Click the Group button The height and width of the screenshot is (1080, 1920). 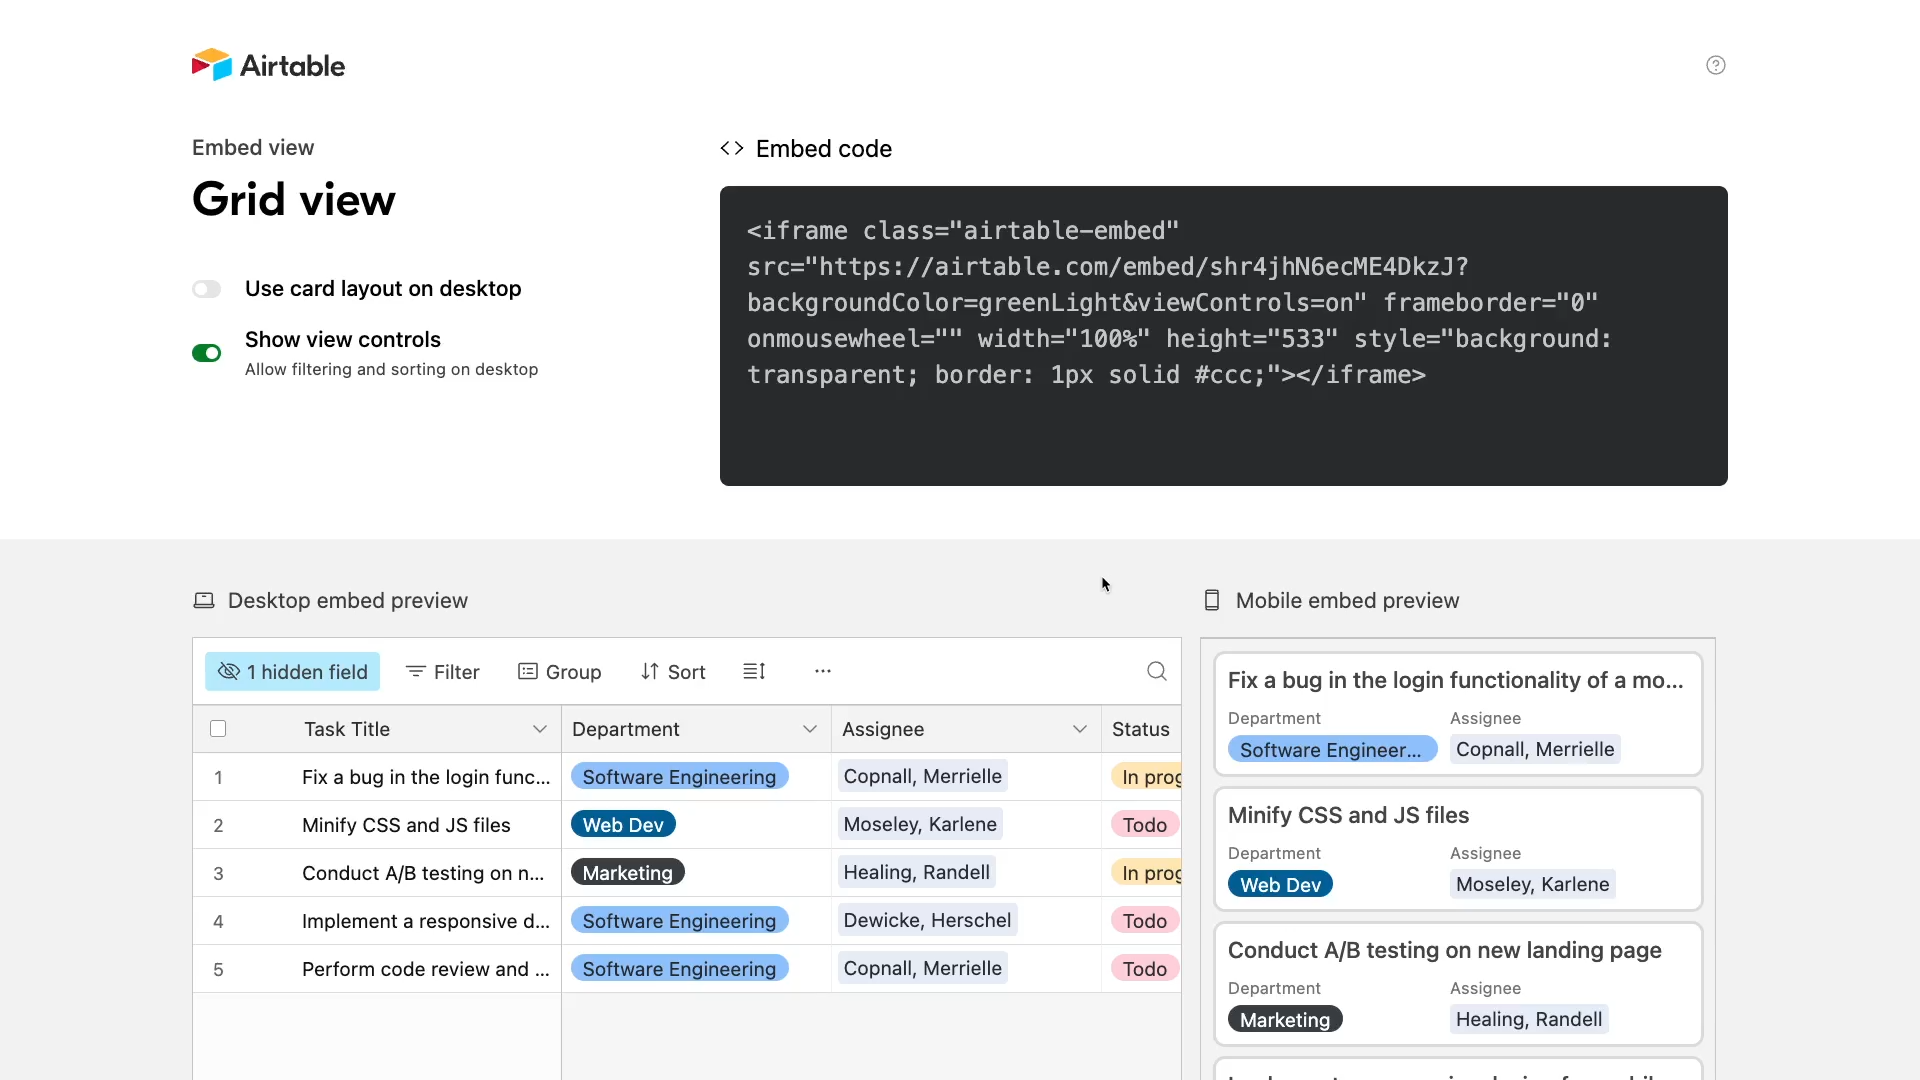click(x=560, y=672)
